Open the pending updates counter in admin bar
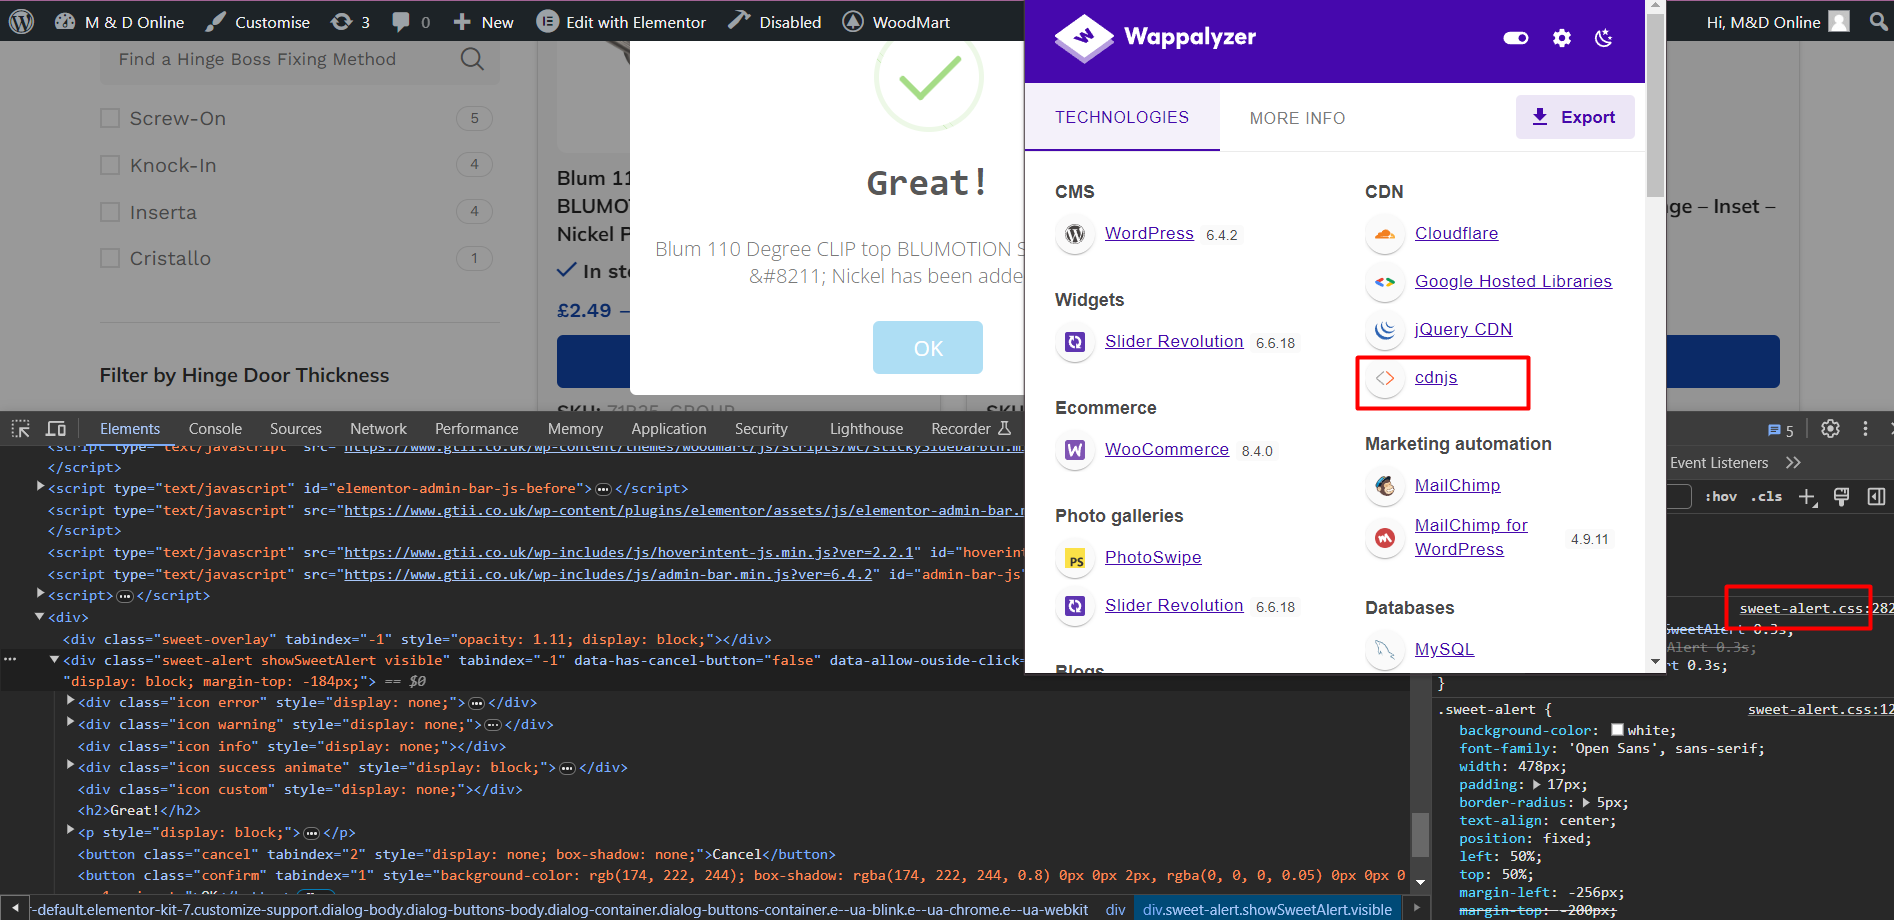This screenshot has width=1894, height=920. pos(350,21)
